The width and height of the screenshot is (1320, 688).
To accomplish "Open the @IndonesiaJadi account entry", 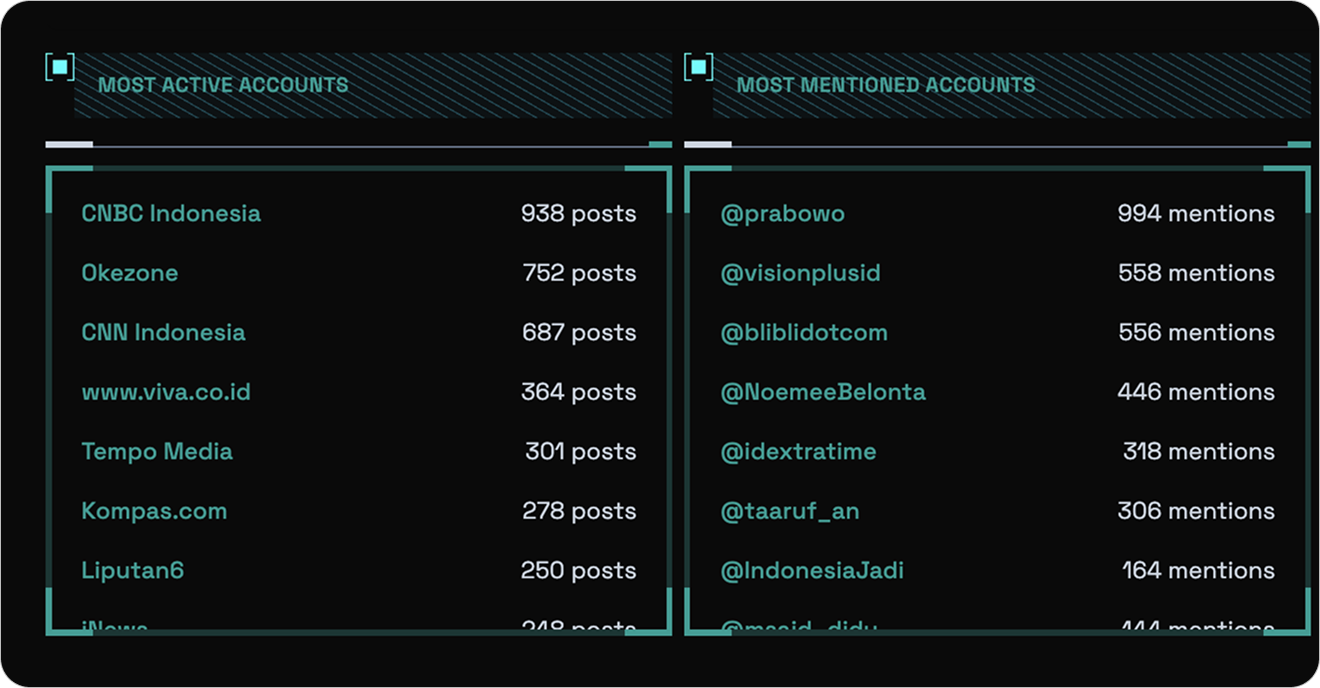I will click(812, 570).
